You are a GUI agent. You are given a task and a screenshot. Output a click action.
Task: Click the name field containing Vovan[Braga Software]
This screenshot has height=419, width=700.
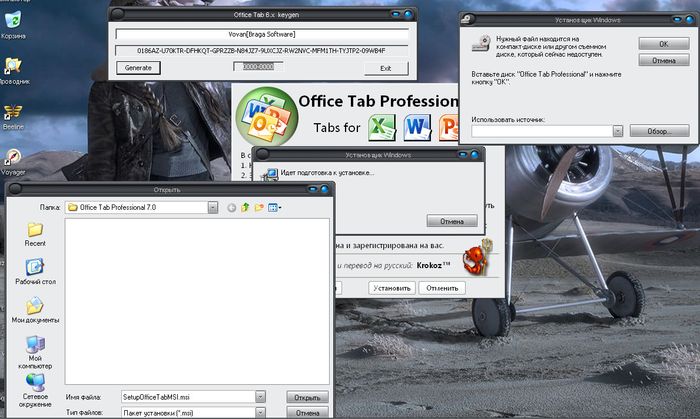262,34
